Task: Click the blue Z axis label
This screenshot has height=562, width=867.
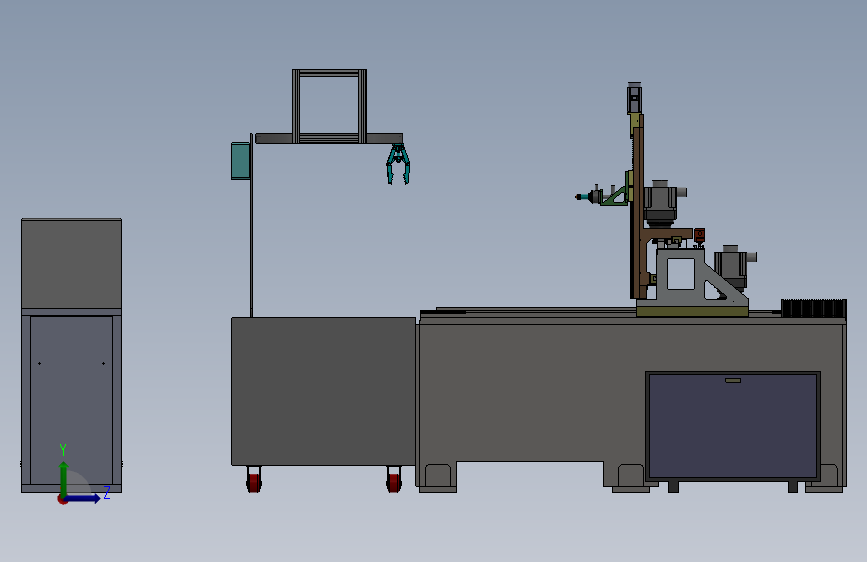Action: pos(107,492)
